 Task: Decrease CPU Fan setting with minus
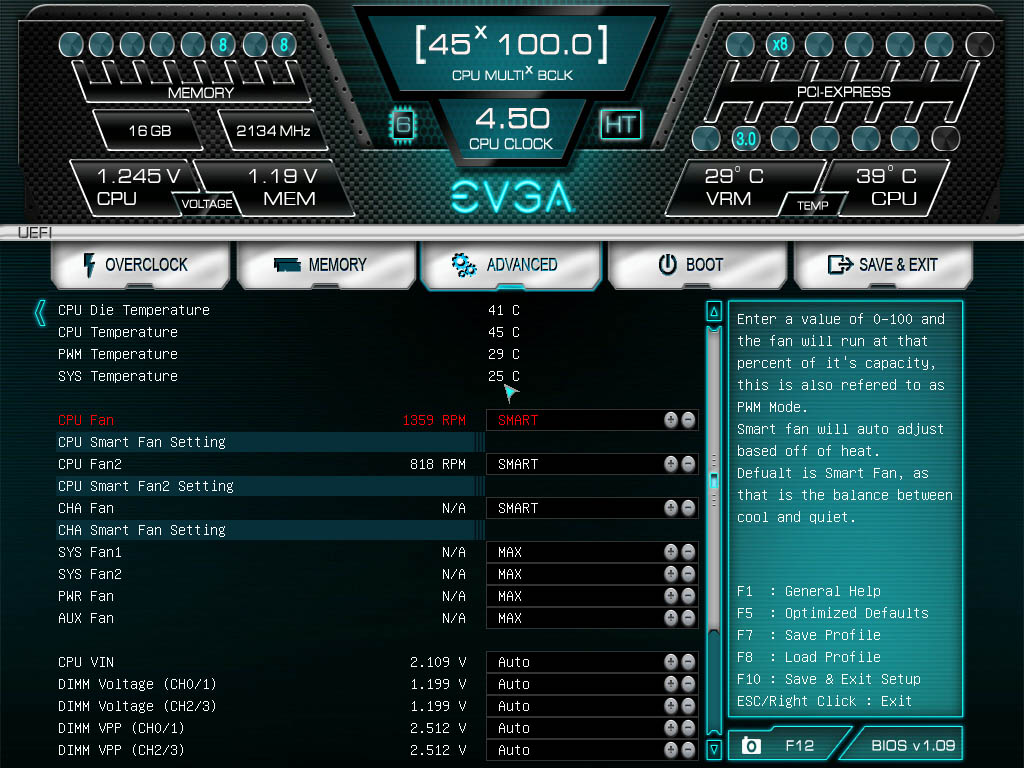pyautogui.click(x=688, y=420)
